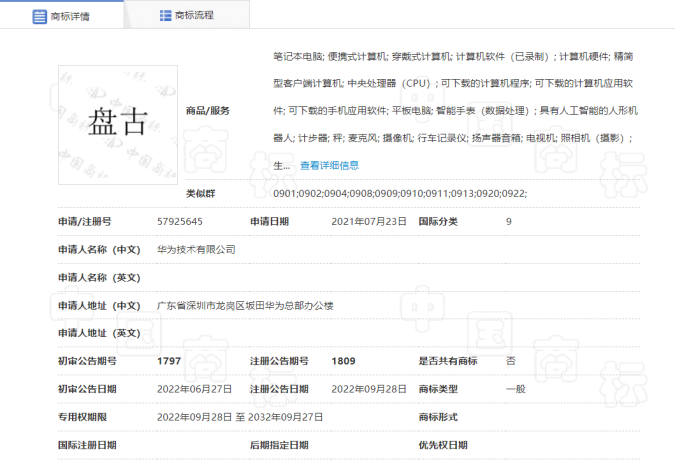
Task: Click the 国际分类 label
Action: [438, 222]
